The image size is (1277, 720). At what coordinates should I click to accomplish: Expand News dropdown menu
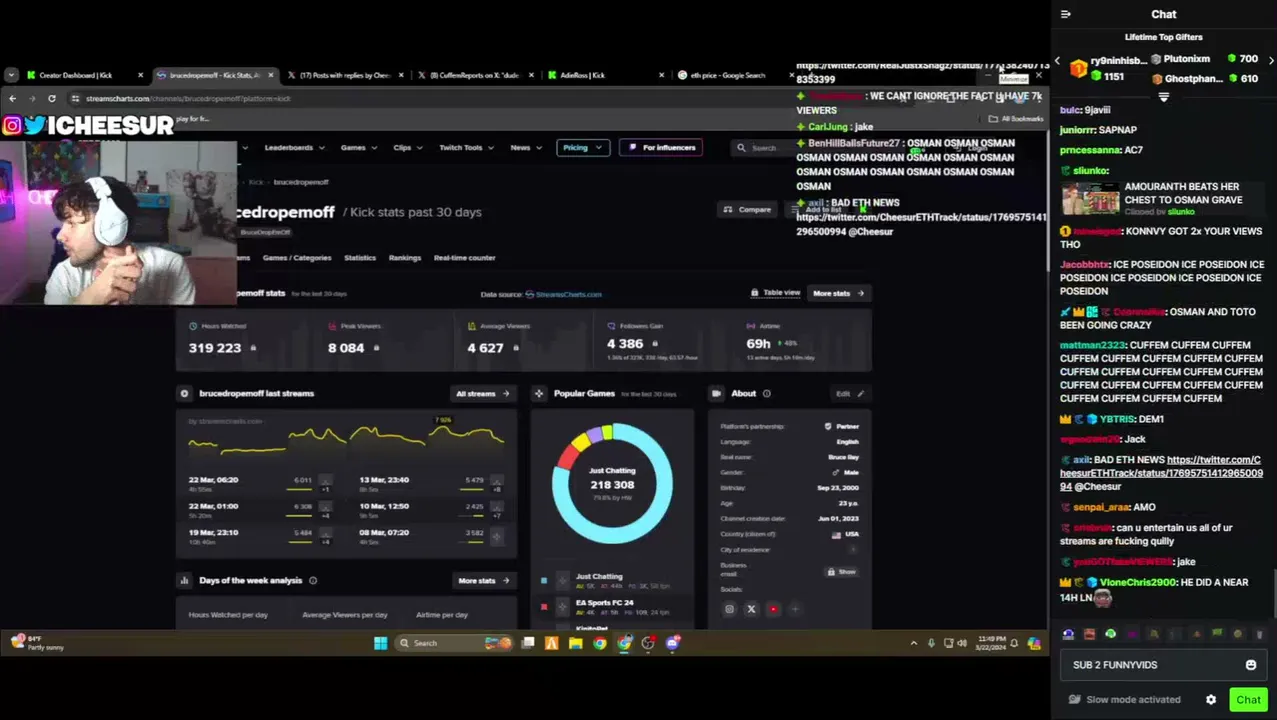point(525,148)
